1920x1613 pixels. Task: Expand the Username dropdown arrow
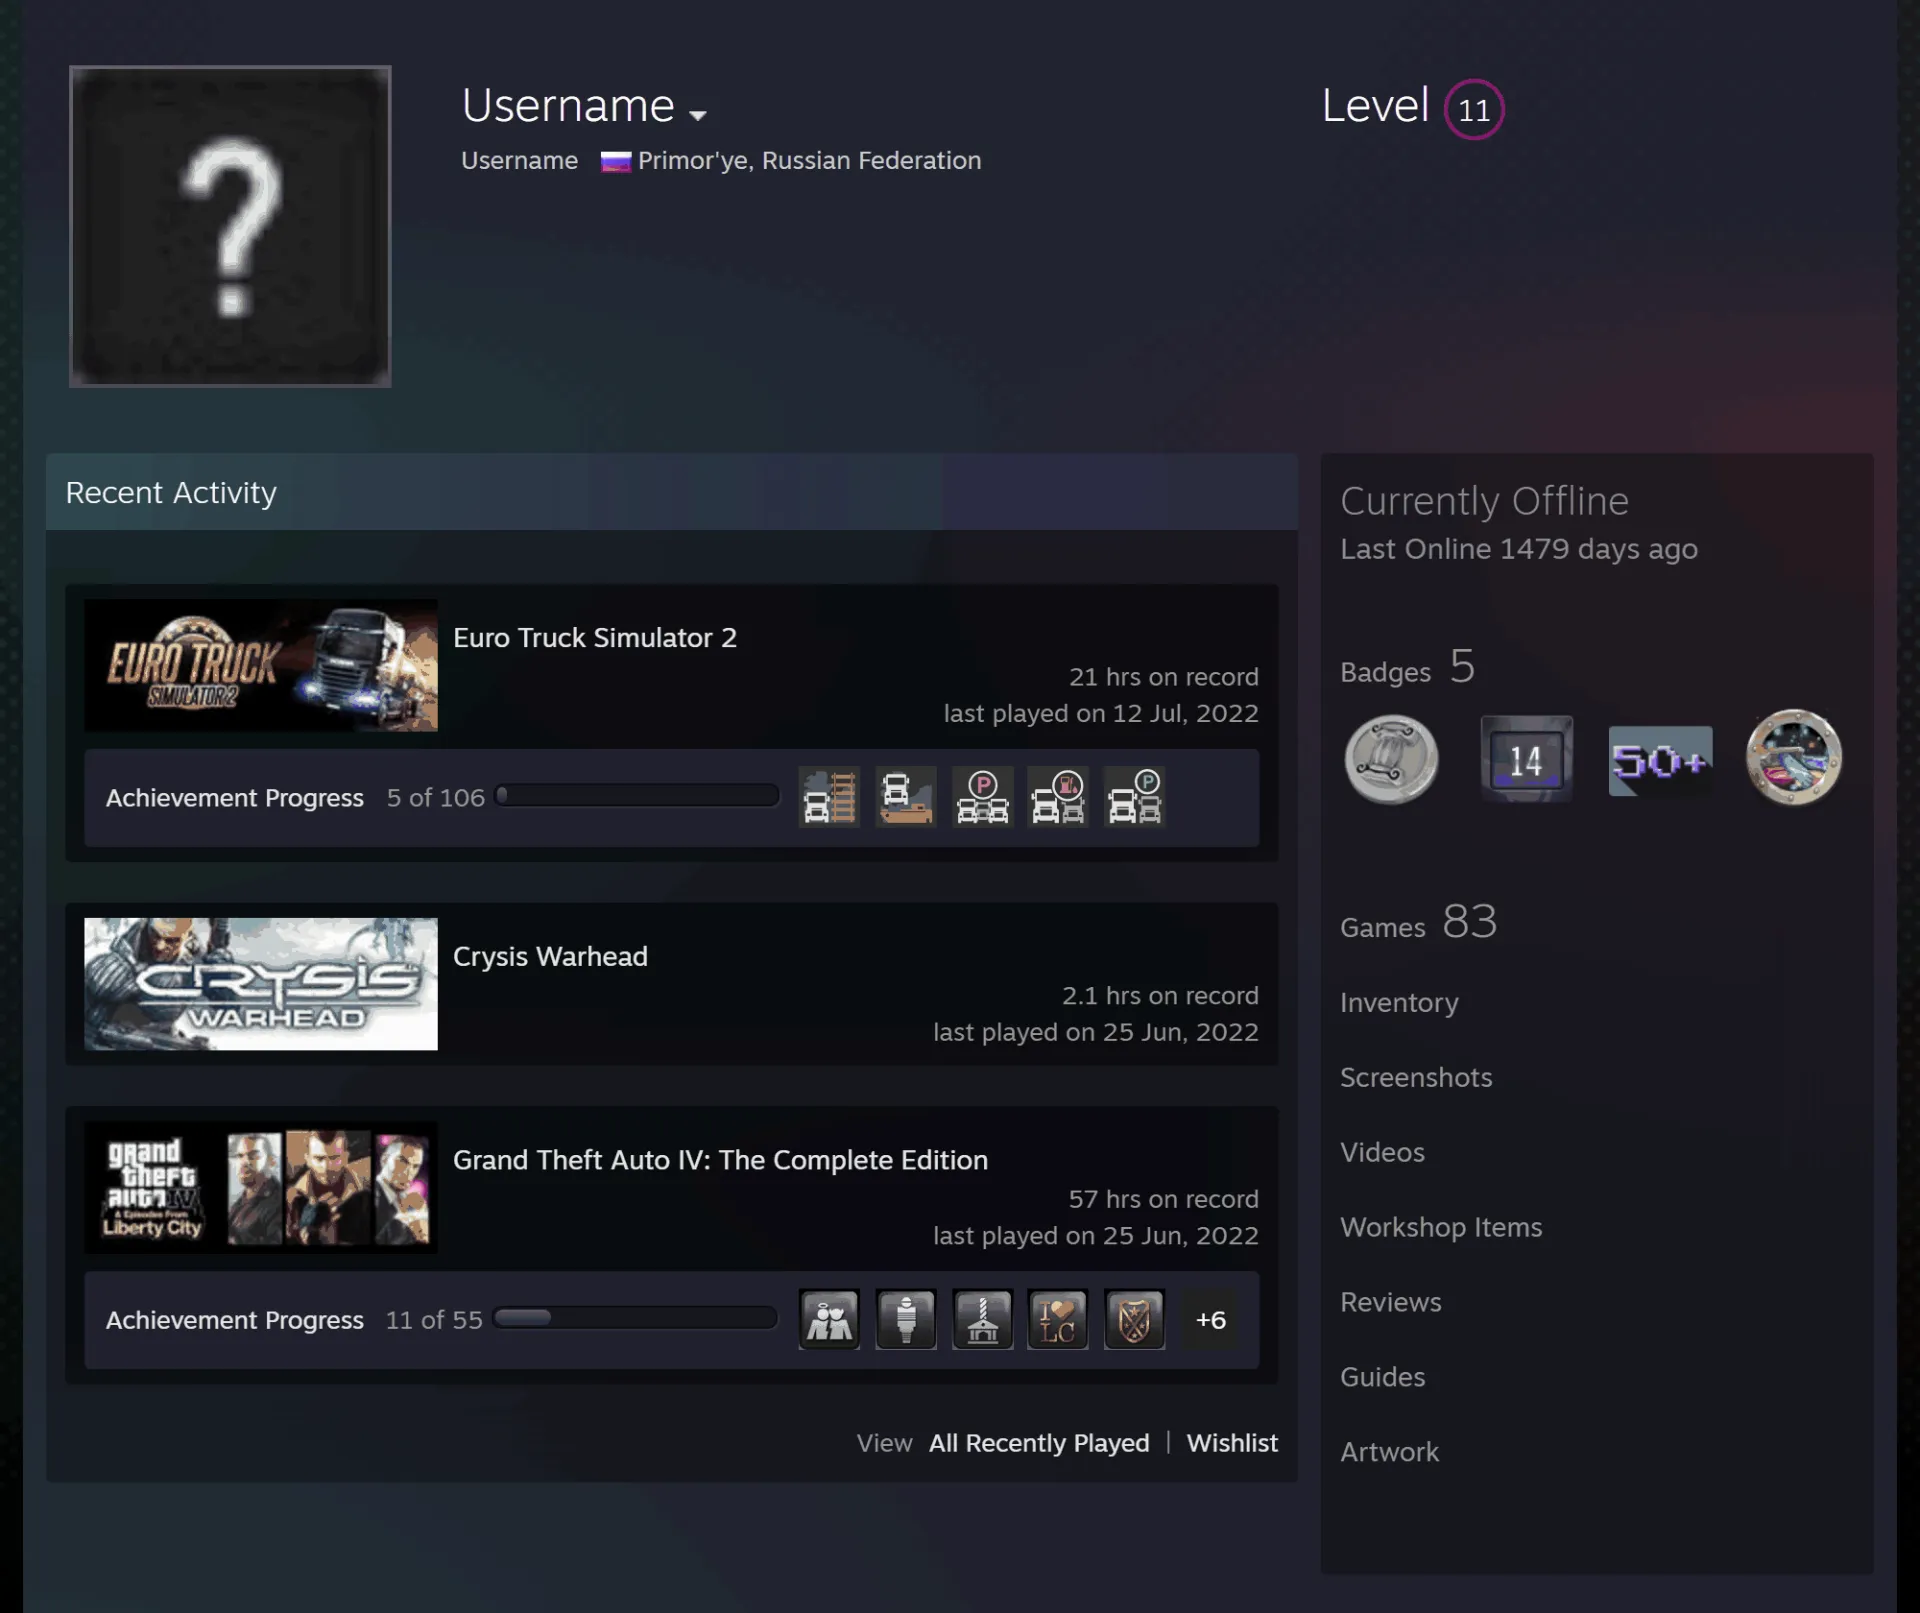(x=698, y=115)
